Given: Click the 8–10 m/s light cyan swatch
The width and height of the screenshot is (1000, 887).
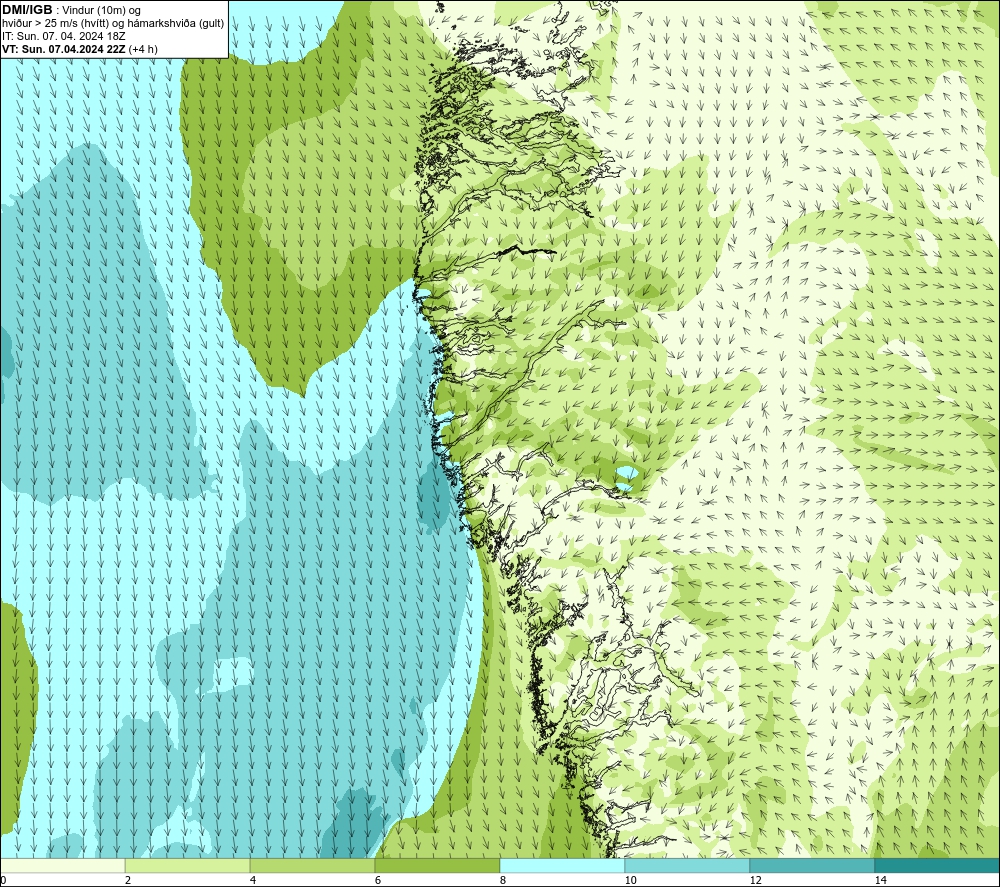Looking at the screenshot, I should (x=562, y=865).
